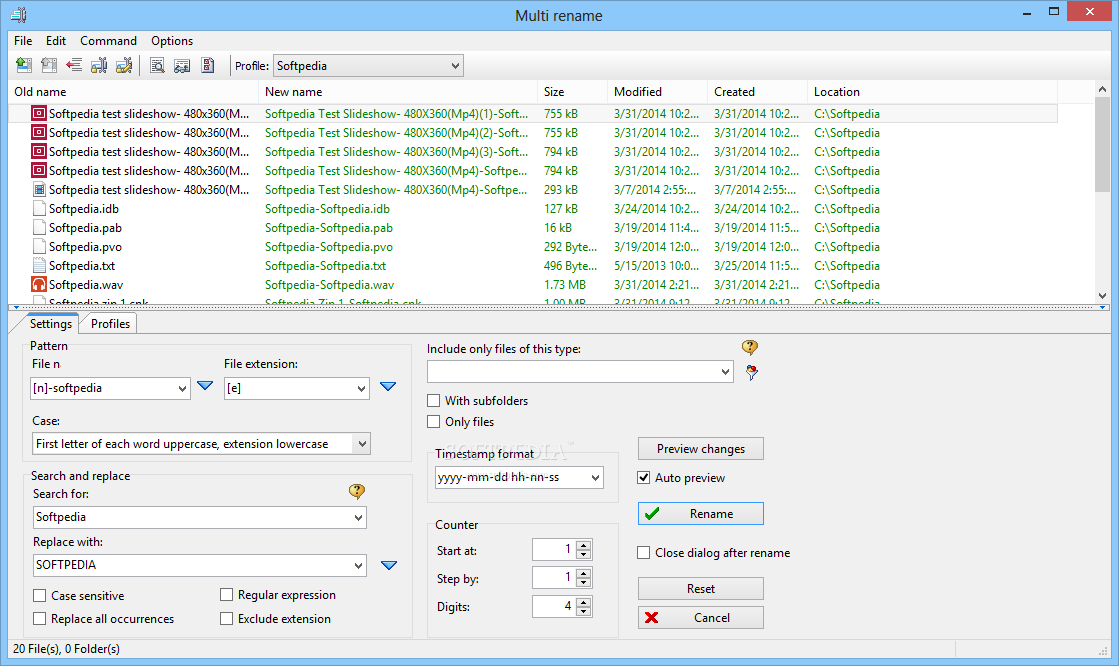1119x666 pixels.
Task: Tick the Only files checkbox
Action: tap(433, 422)
